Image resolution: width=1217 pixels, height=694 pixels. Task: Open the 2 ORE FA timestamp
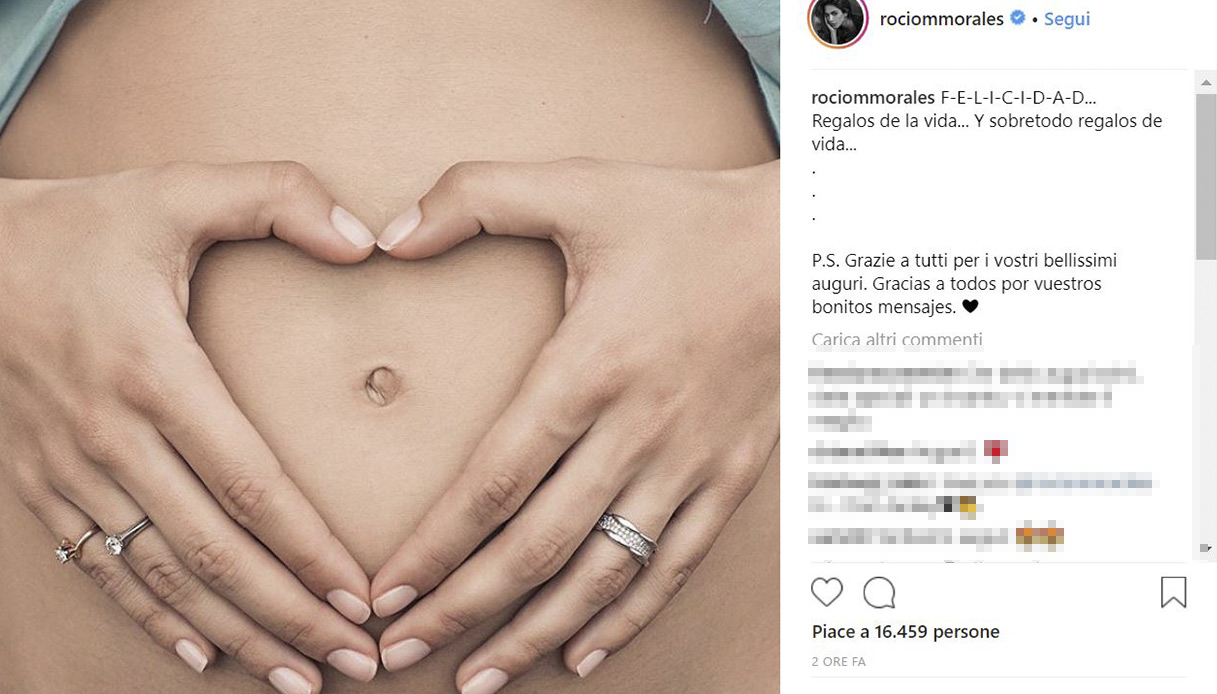click(x=839, y=662)
